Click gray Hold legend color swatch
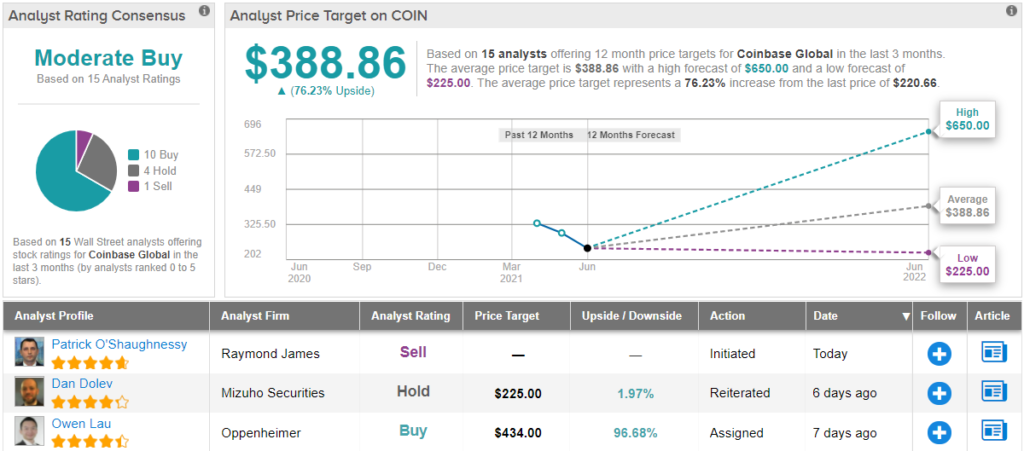The width and height of the screenshot is (1024, 451). 134,170
